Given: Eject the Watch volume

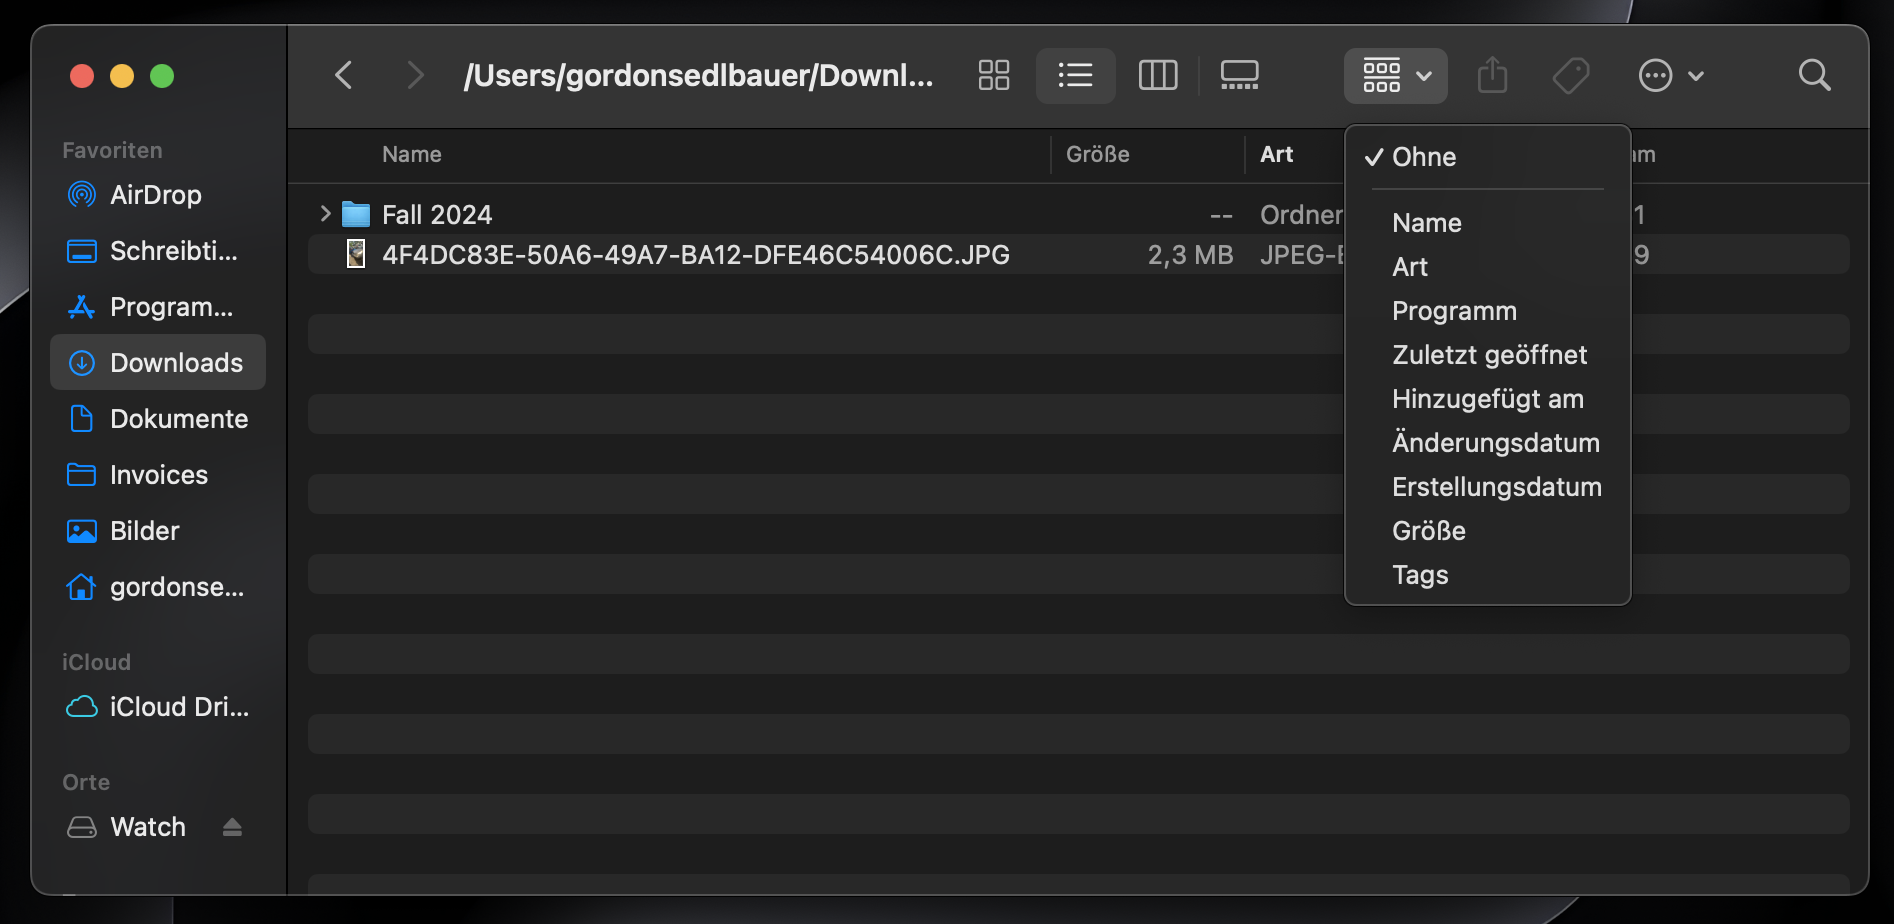Looking at the screenshot, I should [232, 827].
